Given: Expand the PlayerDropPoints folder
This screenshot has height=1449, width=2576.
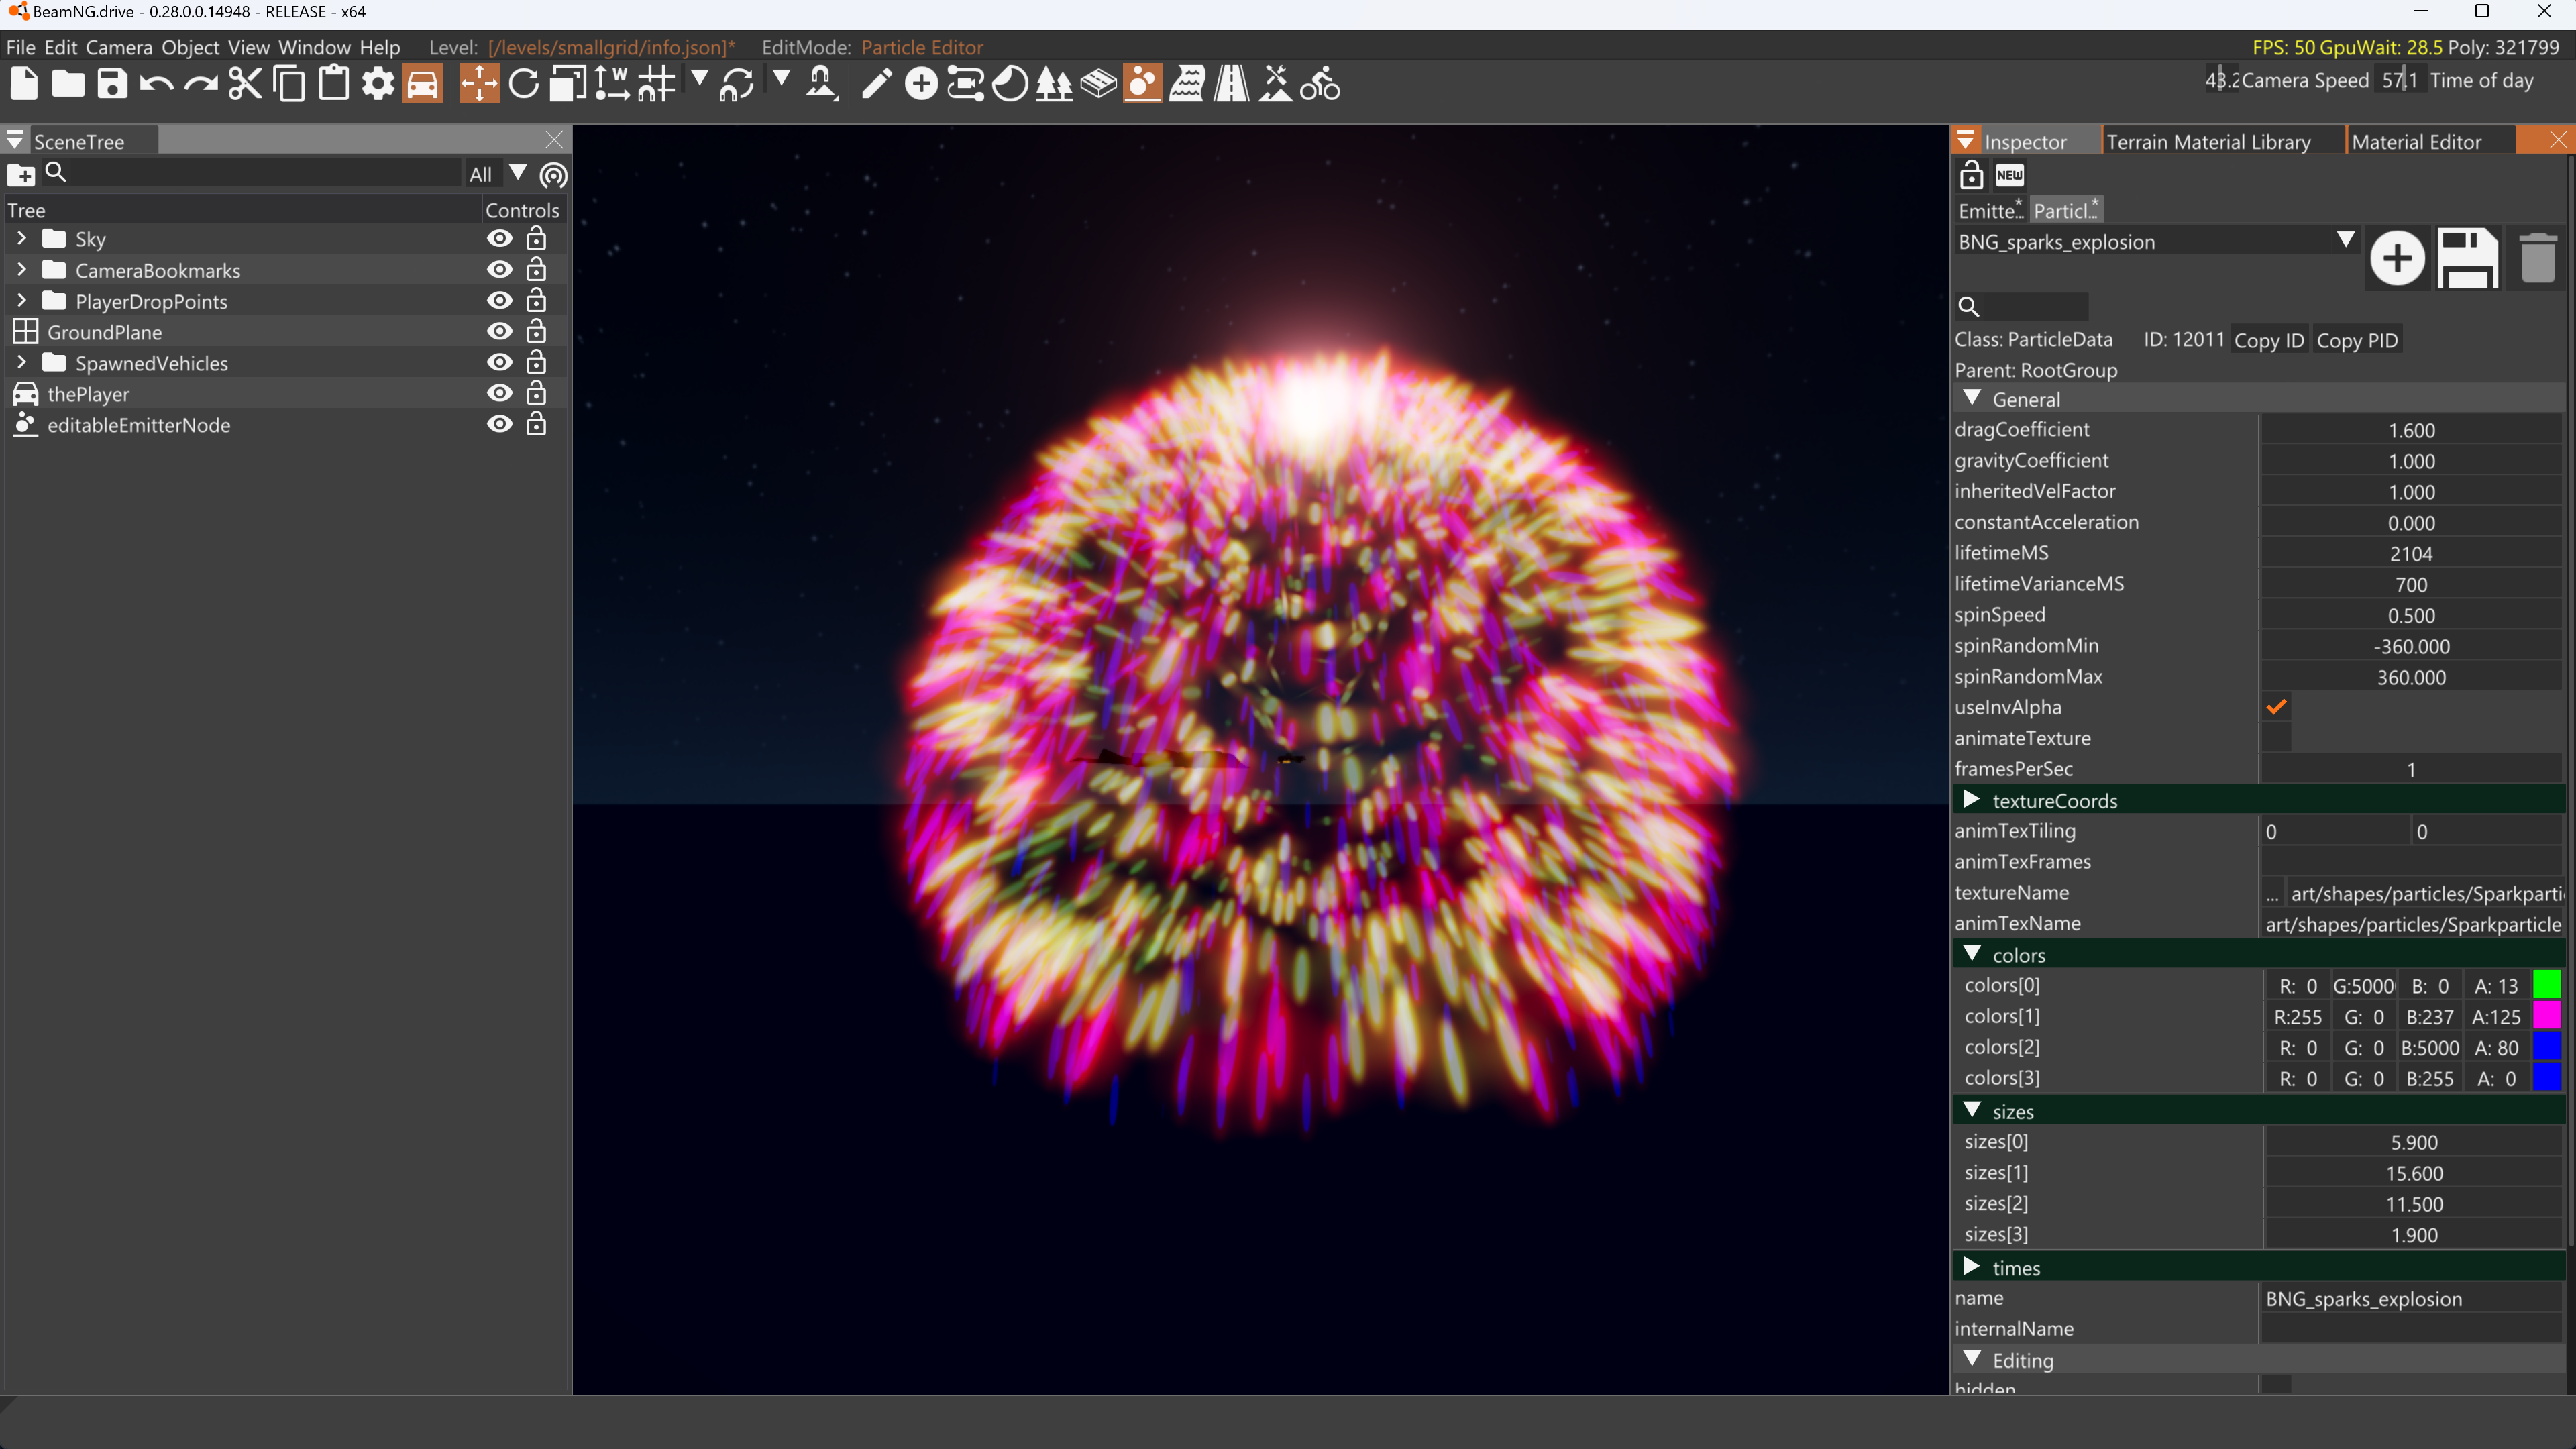Looking at the screenshot, I should [x=22, y=301].
